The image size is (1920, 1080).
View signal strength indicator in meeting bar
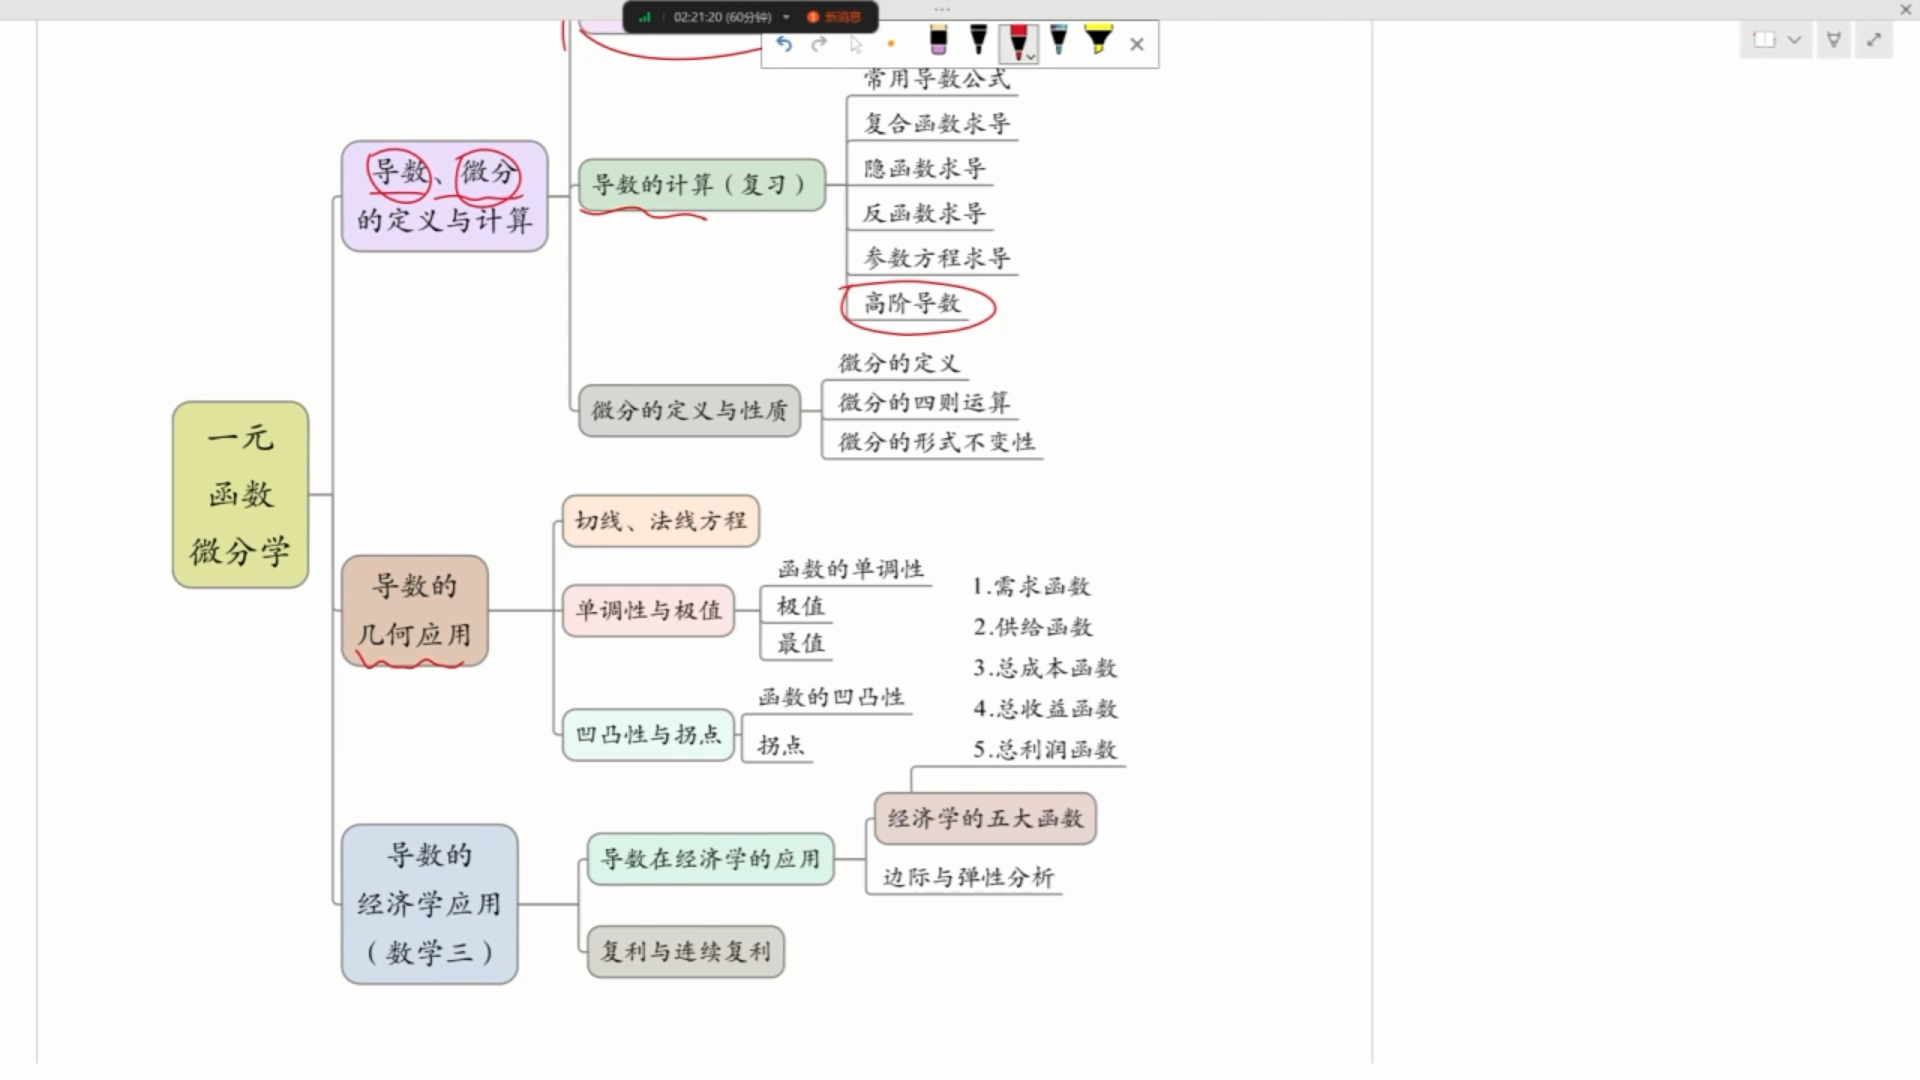click(x=645, y=17)
